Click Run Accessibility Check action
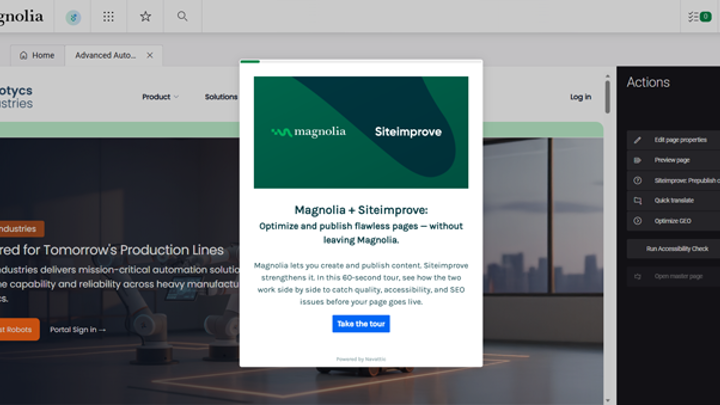Image resolution: width=720 pixels, height=405 pixels. pyautogui.click(x=677, y=249)
